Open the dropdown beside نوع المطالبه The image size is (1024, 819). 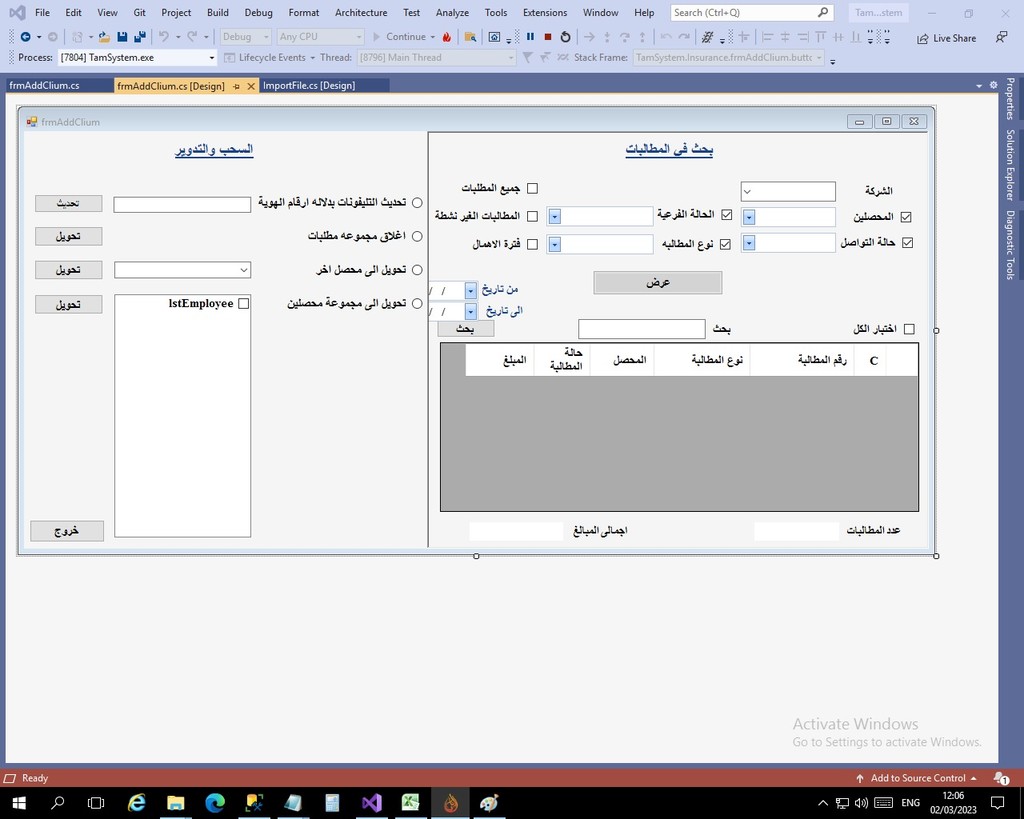(x=554, y=244)
